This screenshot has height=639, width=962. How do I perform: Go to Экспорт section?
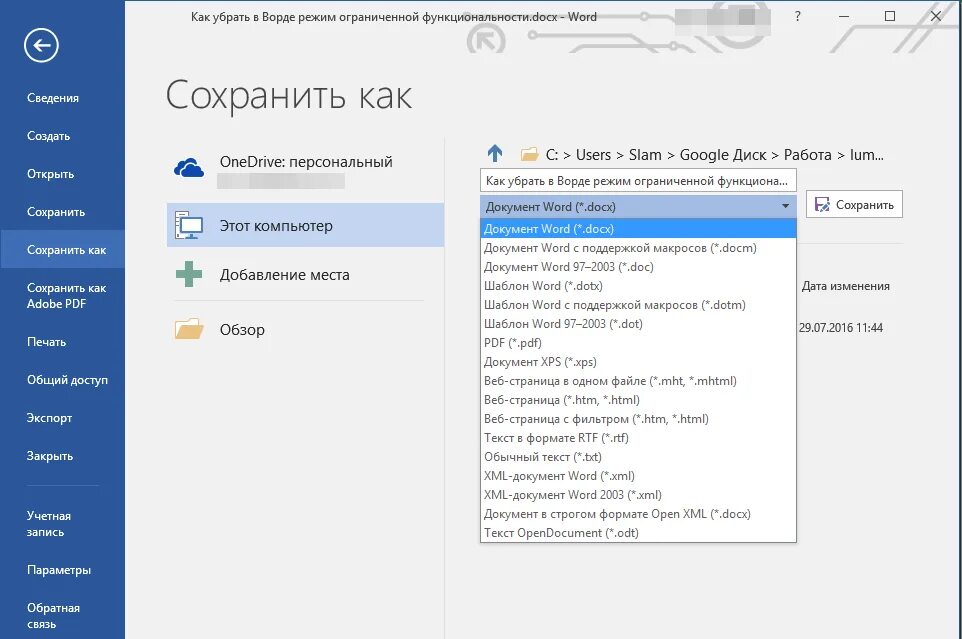click(x=49, y=418)
